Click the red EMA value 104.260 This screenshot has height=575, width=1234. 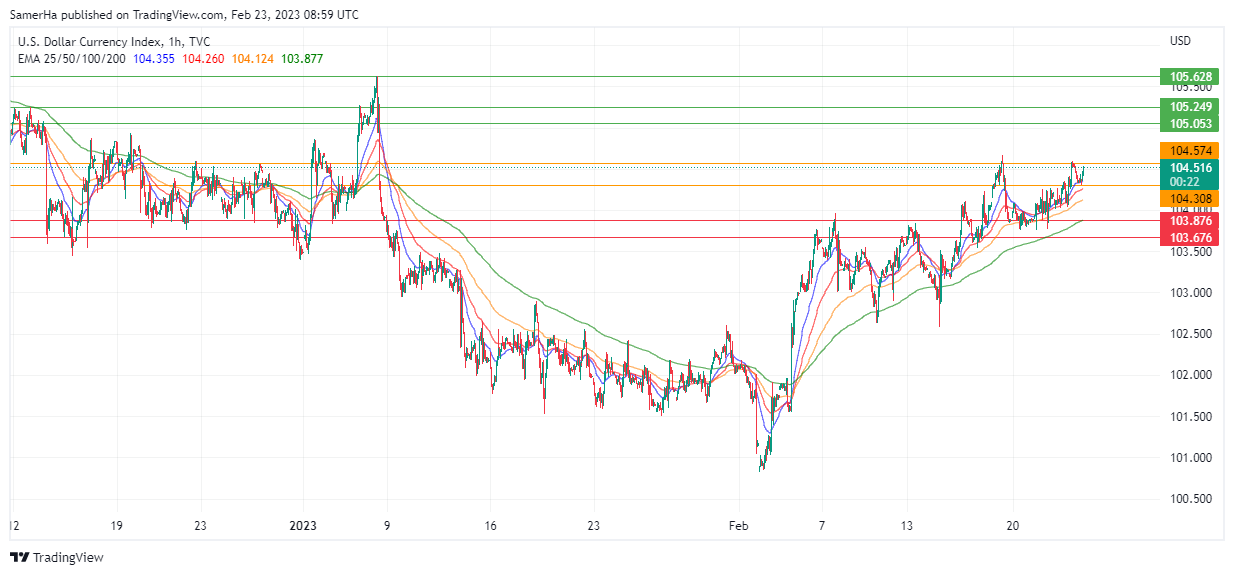203,59
